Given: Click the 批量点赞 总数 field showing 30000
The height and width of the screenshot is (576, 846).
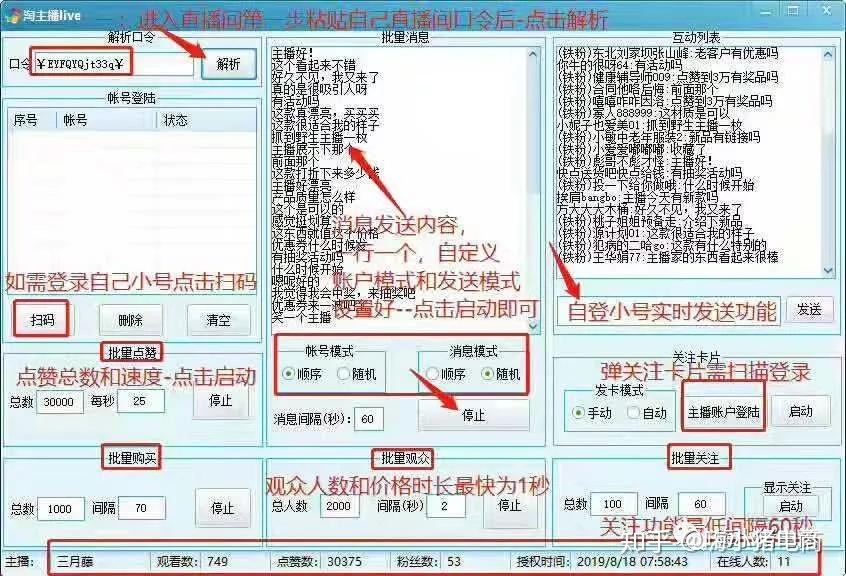Looking at the screenshot, I should pyautogui.click(x=60, y=402).
